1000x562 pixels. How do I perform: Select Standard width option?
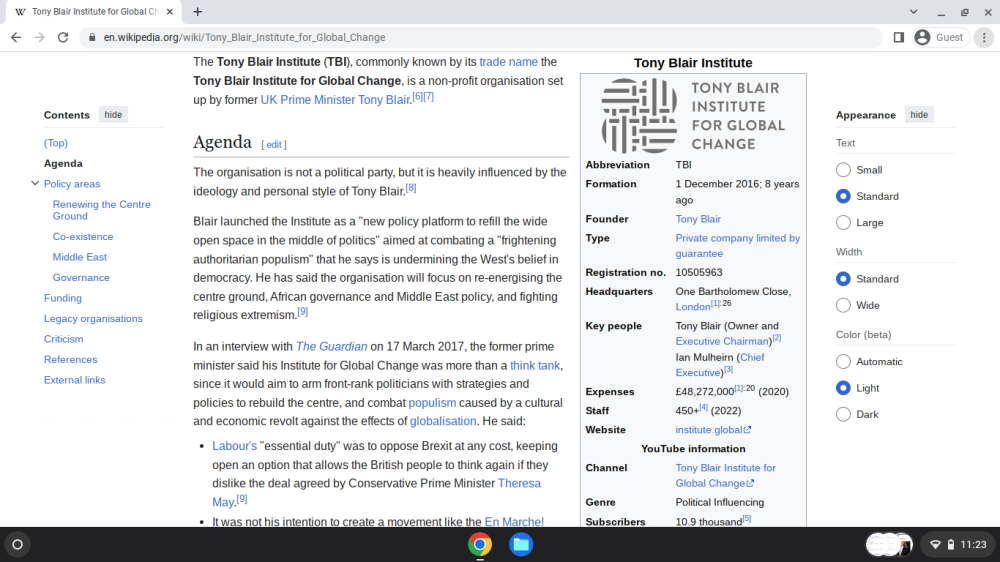click(x=843, y=279)
